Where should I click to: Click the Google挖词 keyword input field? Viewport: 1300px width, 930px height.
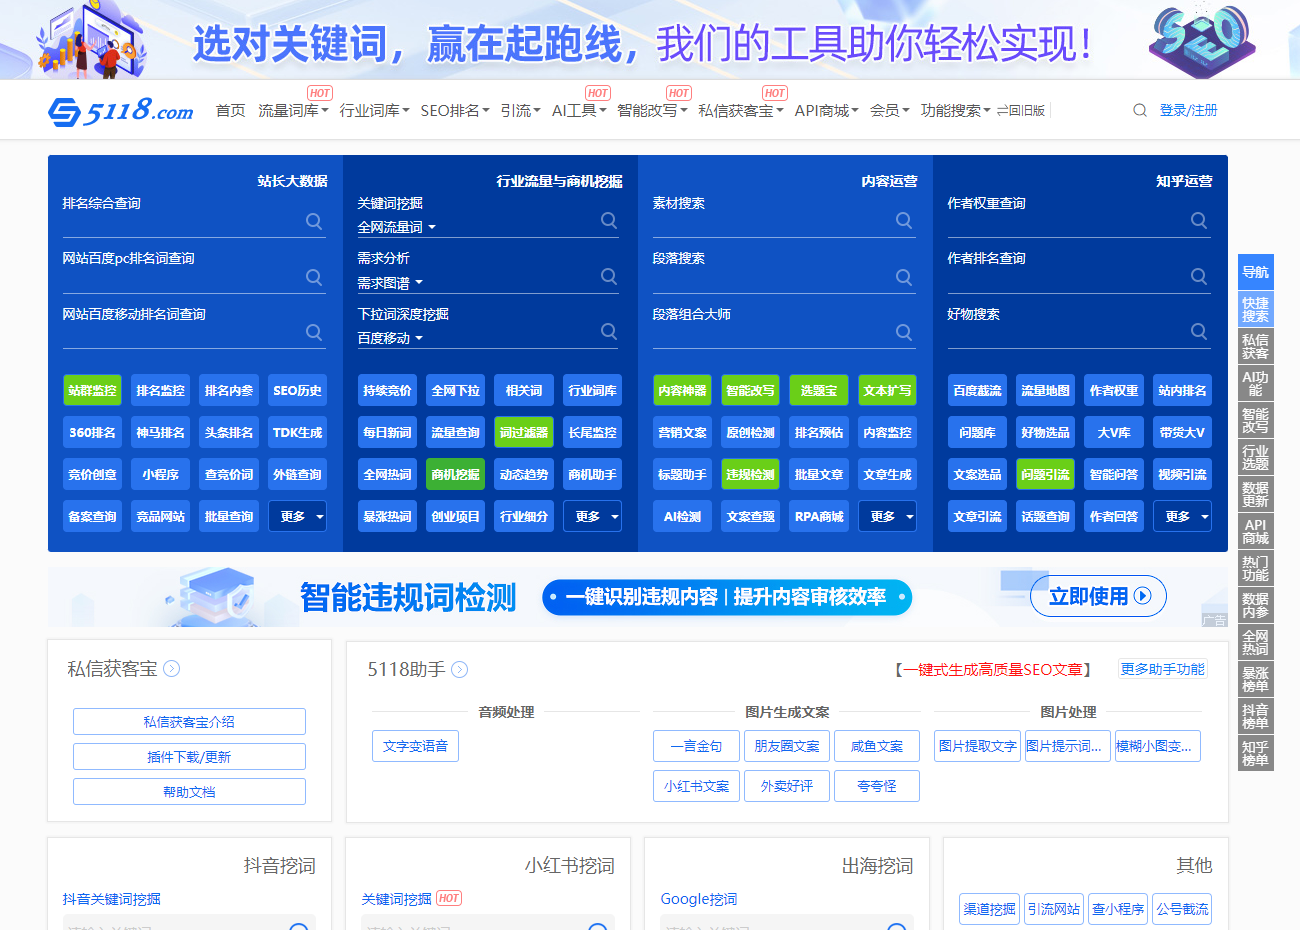click(780, 927)
